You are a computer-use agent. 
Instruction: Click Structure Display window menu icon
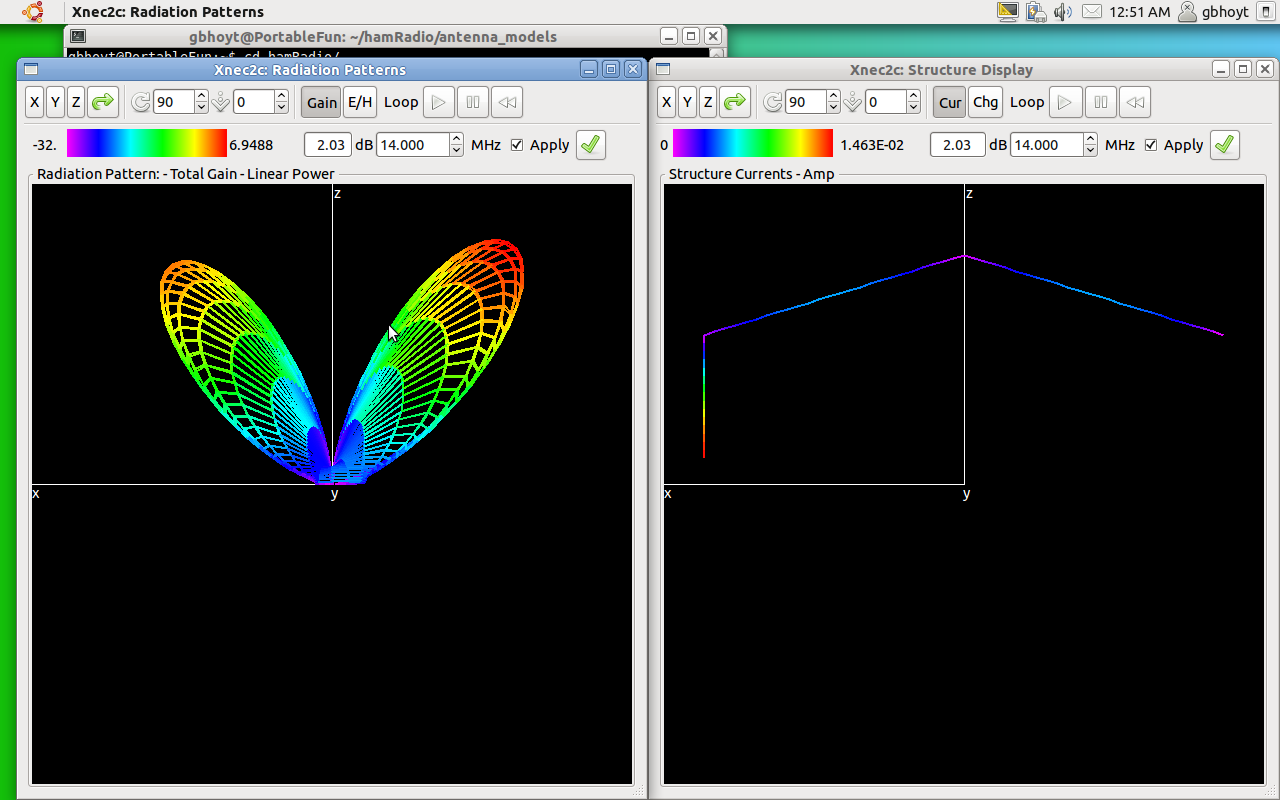click(663, 69)
